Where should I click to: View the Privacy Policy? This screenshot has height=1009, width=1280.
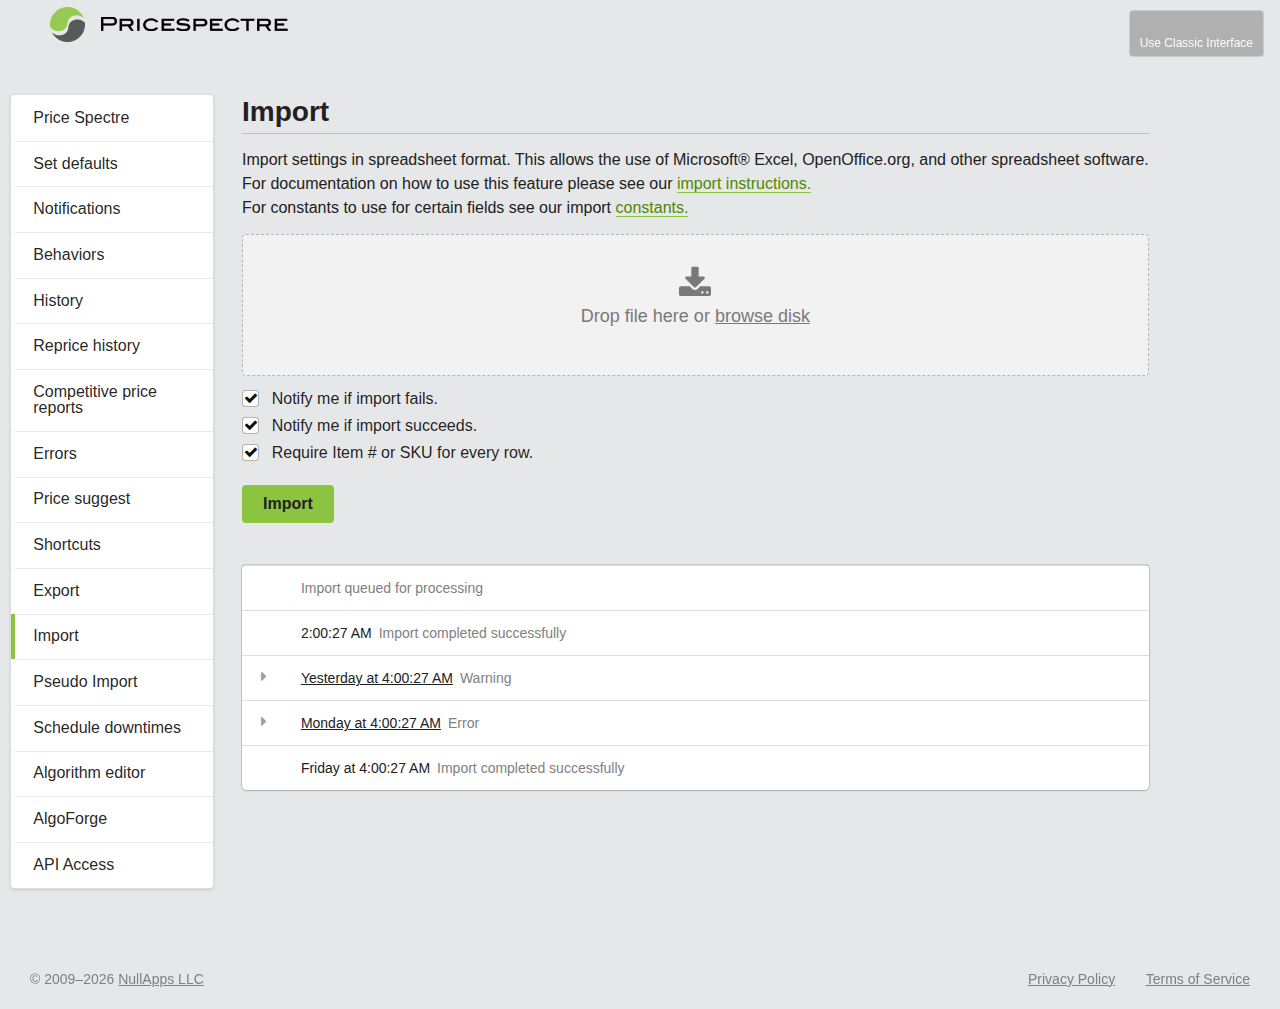[x=1071, y=979]
